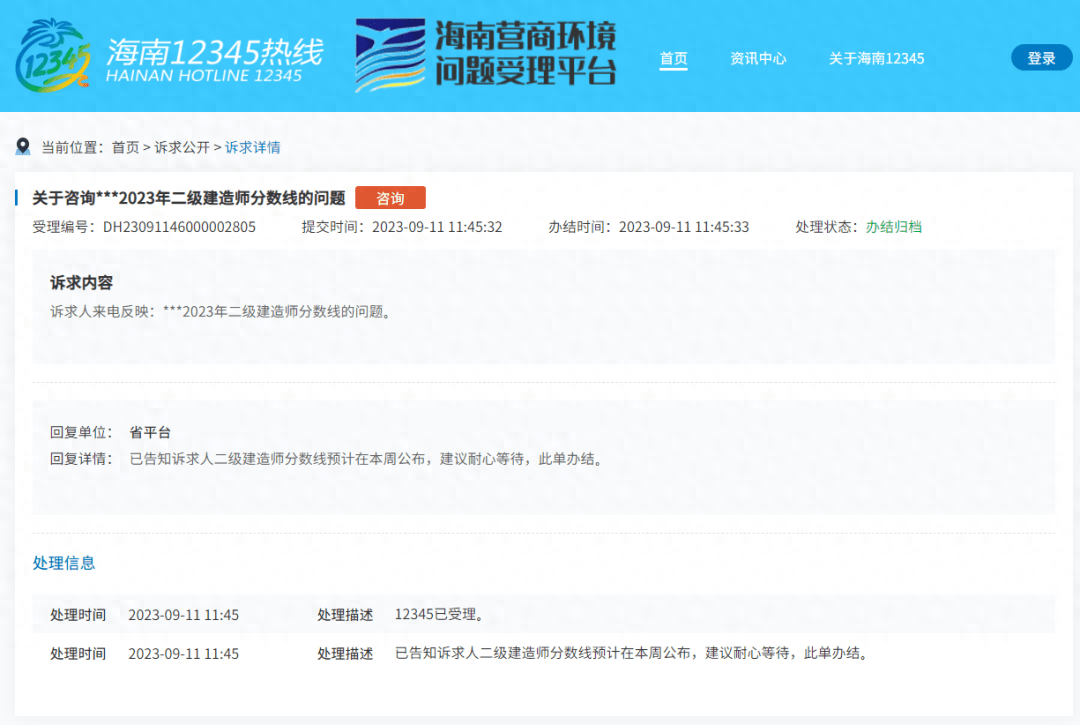Click the text 诉求人来电反映：***2023年二级建造师分数线的问题。
The height and width of the screenshot is (725, 1080).
[222, 312]
